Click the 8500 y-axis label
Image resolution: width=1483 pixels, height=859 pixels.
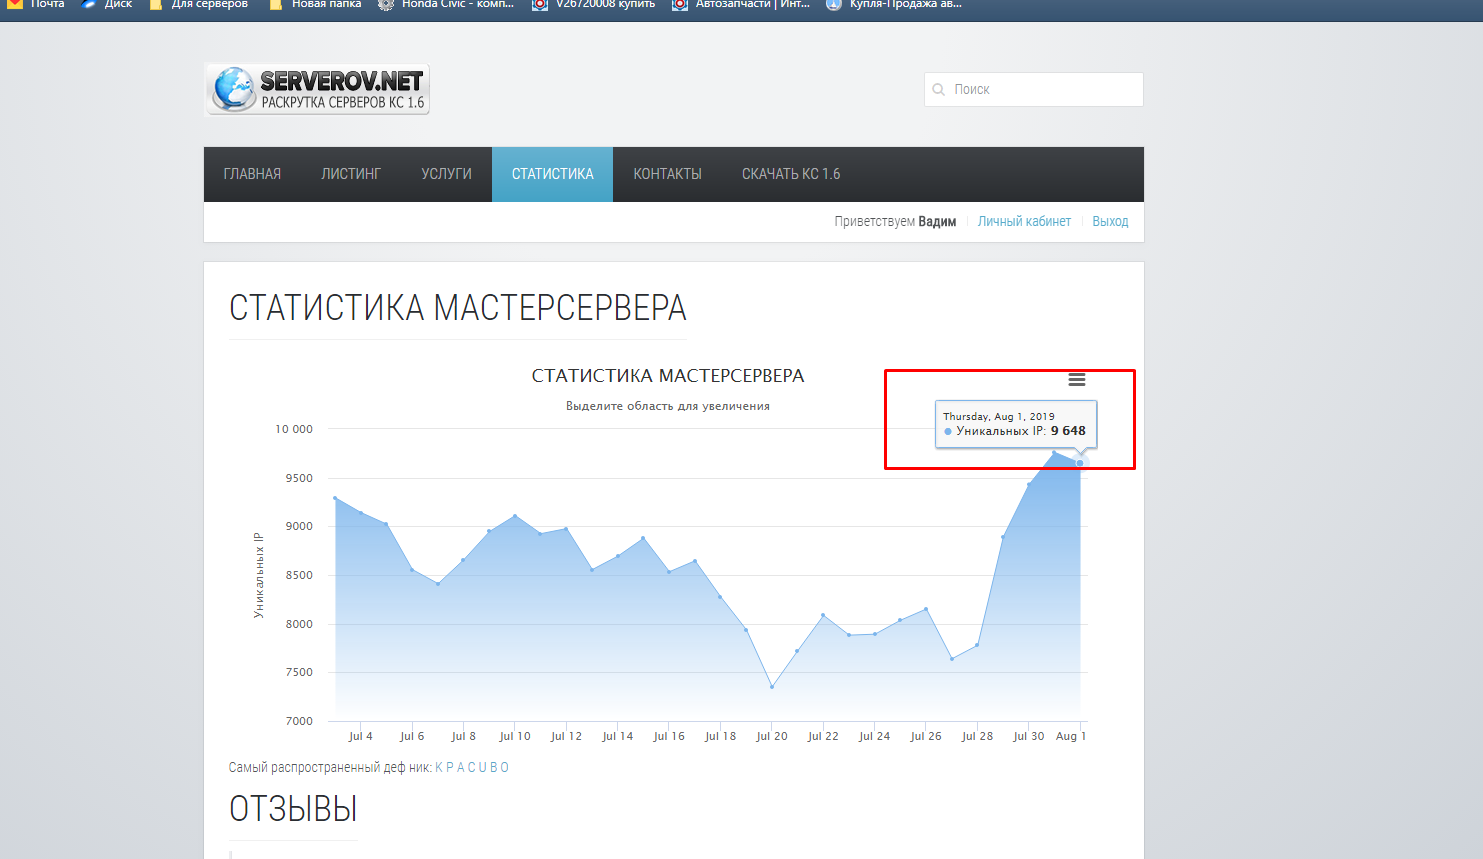(x=299, y=575)
